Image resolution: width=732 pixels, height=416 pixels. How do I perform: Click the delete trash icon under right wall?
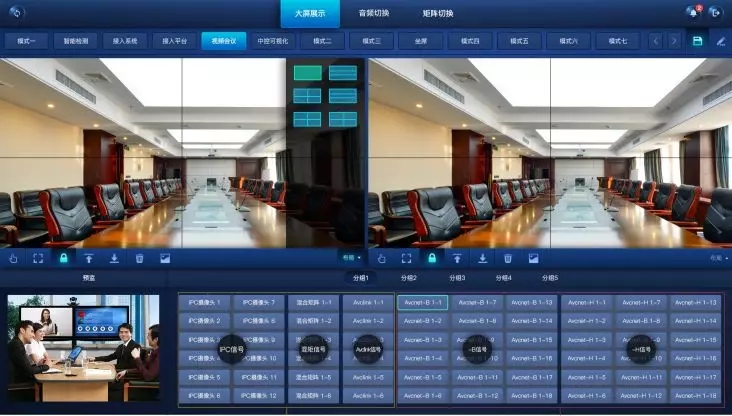coord(508,258)
